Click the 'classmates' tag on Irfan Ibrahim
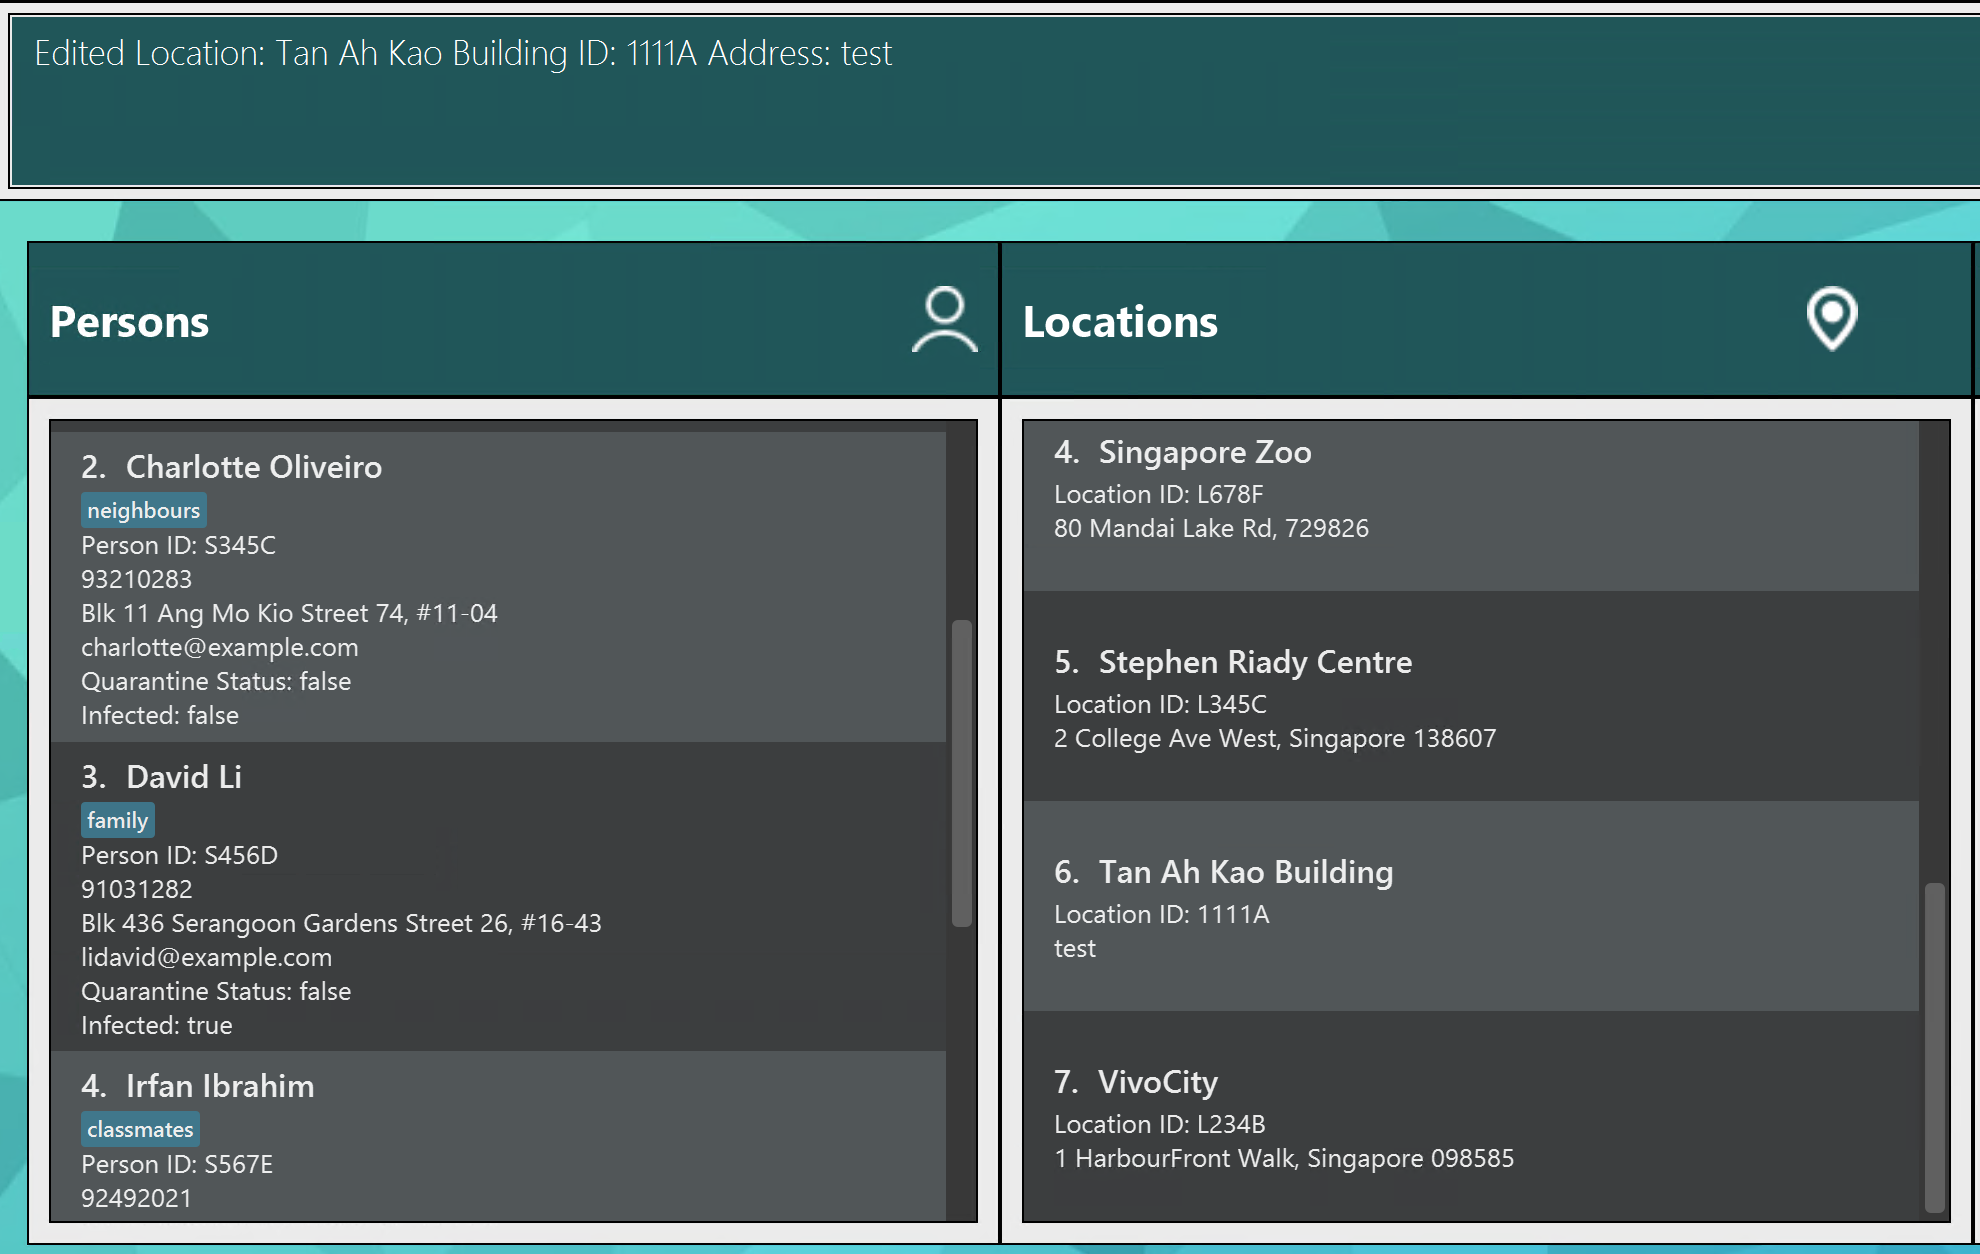 [140, 1129]
